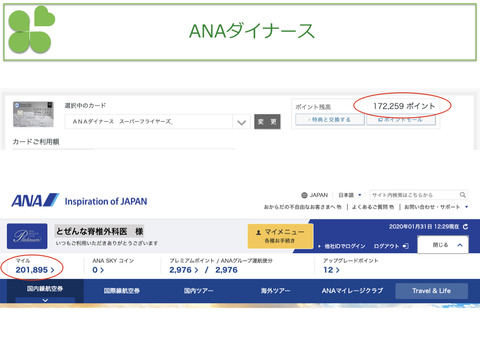Open アップグレードポイント 12 link
Viewport: 480px width, 360px height.
click(331, 270)
